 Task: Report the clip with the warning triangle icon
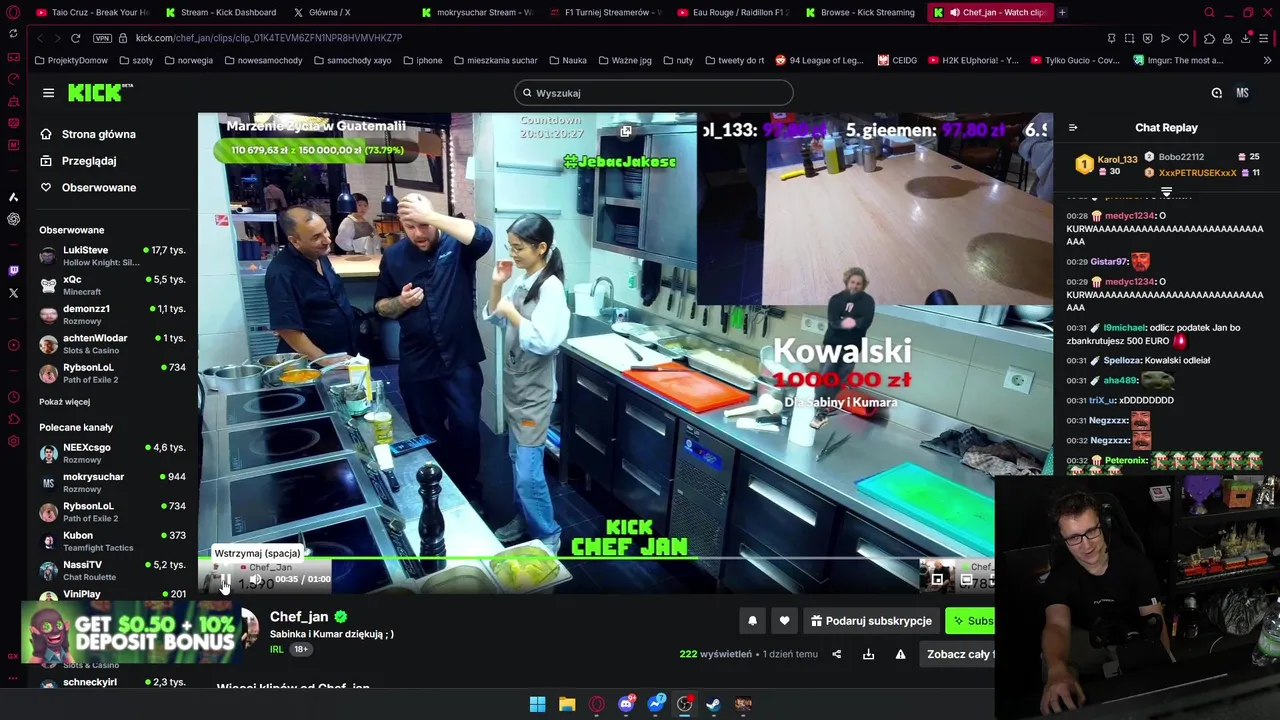[900, 655]
